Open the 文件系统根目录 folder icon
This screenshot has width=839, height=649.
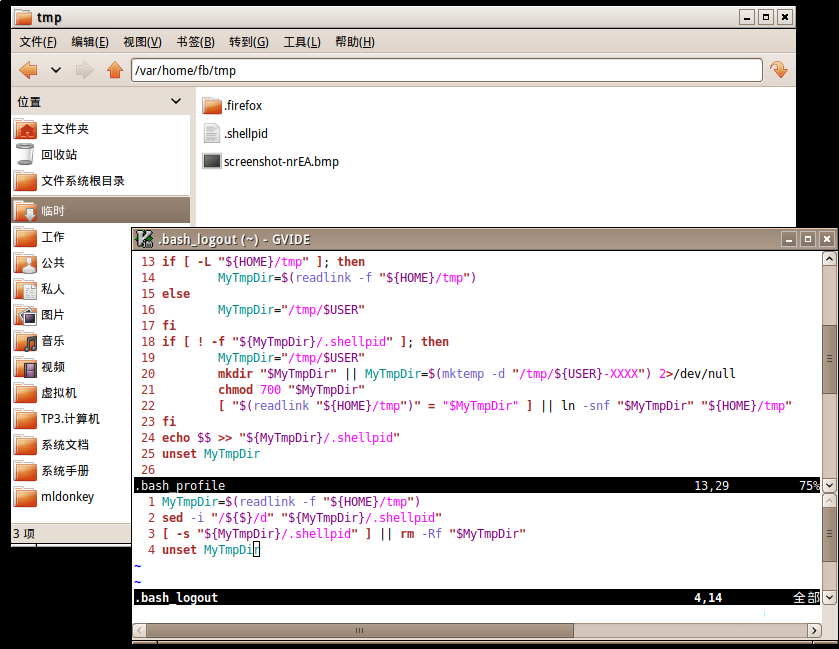point(26,181)
